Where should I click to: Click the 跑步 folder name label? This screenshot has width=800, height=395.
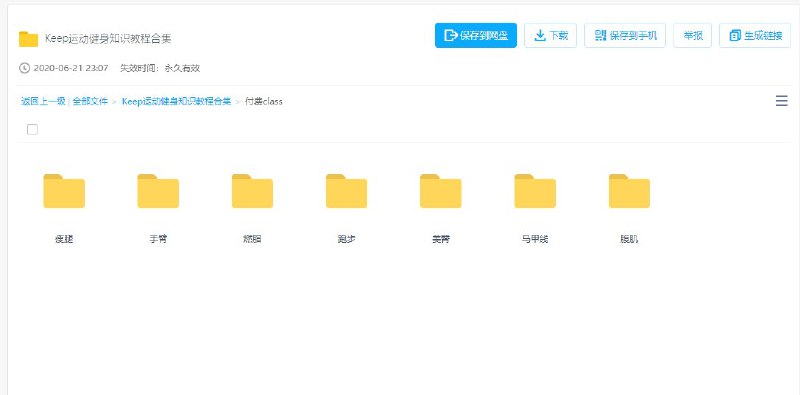point(346,239)
